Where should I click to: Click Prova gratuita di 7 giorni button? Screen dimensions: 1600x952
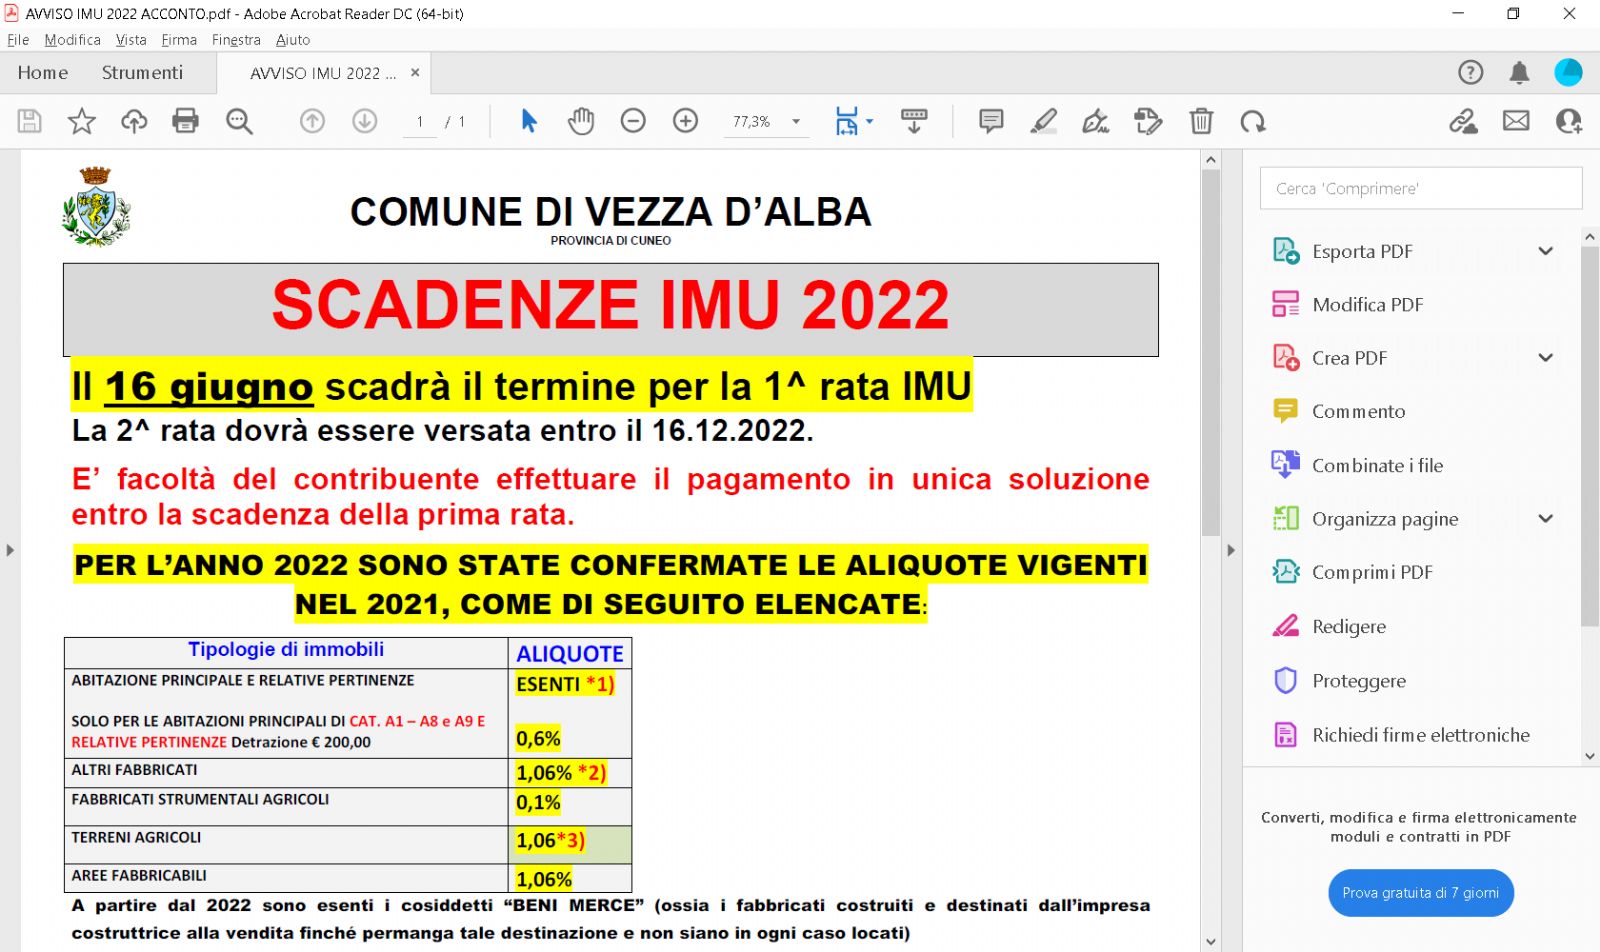point(1420,893)
